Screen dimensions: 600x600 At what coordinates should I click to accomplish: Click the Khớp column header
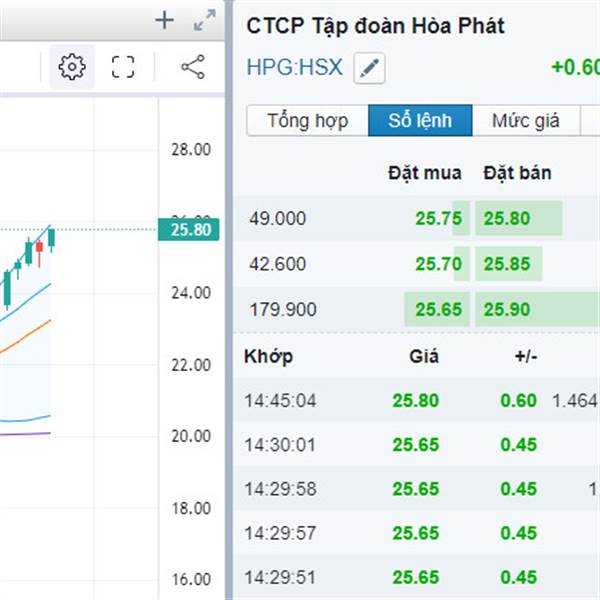coord(269,357)
